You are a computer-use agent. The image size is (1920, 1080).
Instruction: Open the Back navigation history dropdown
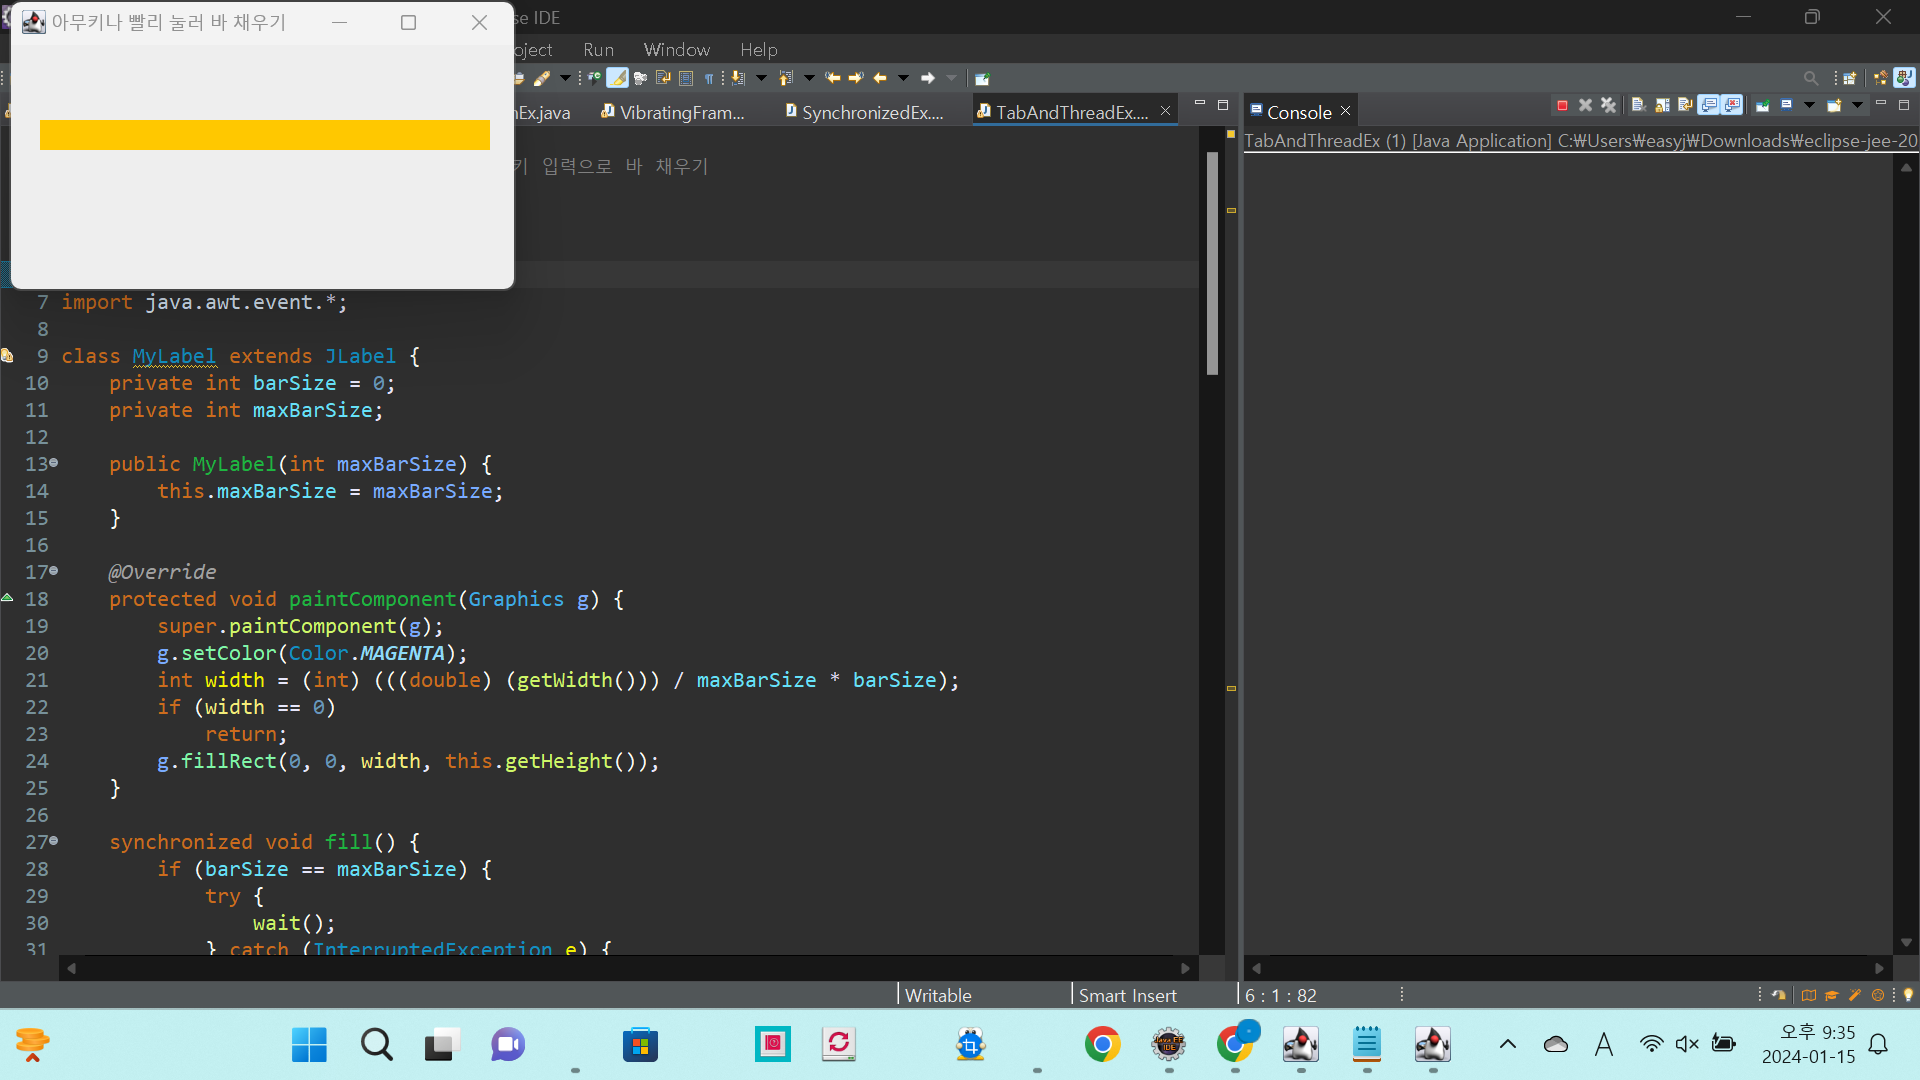tap(904, 78)
